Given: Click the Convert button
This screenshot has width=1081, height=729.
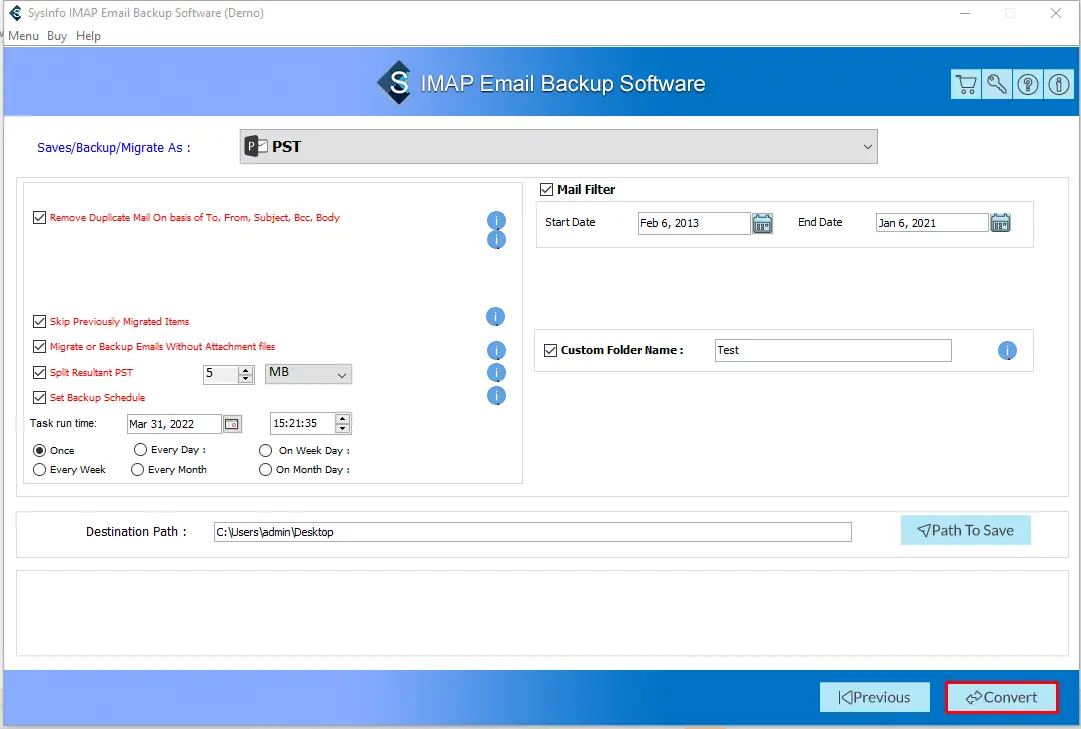Looking at the screenshot, I should pyautogui.click(x=1001, y=697).
